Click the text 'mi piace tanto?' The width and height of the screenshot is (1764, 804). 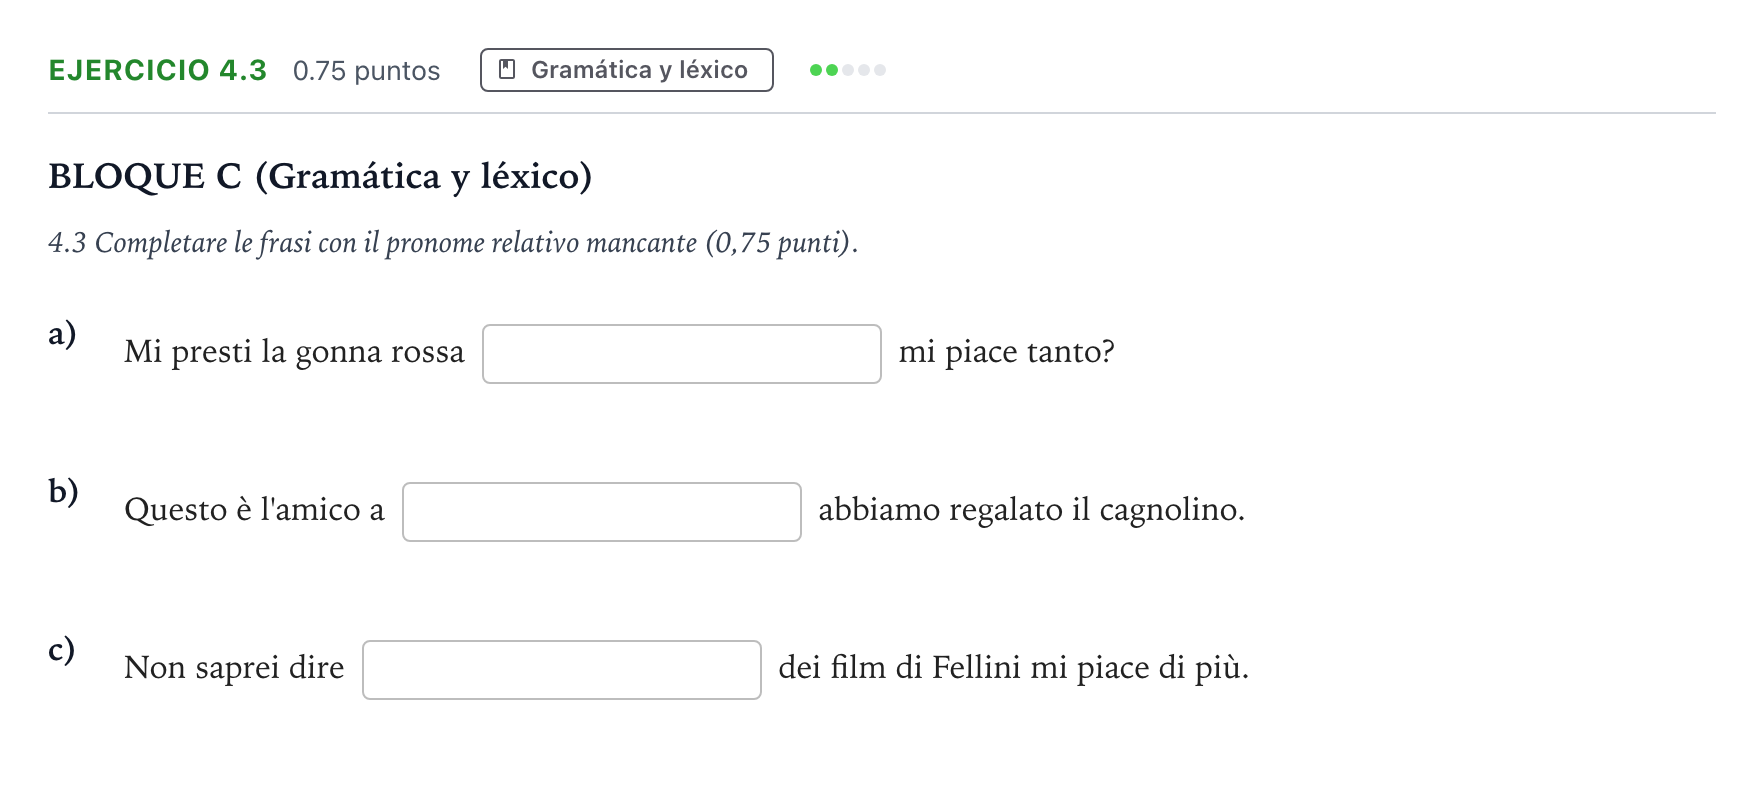[x=1006, y=352]
